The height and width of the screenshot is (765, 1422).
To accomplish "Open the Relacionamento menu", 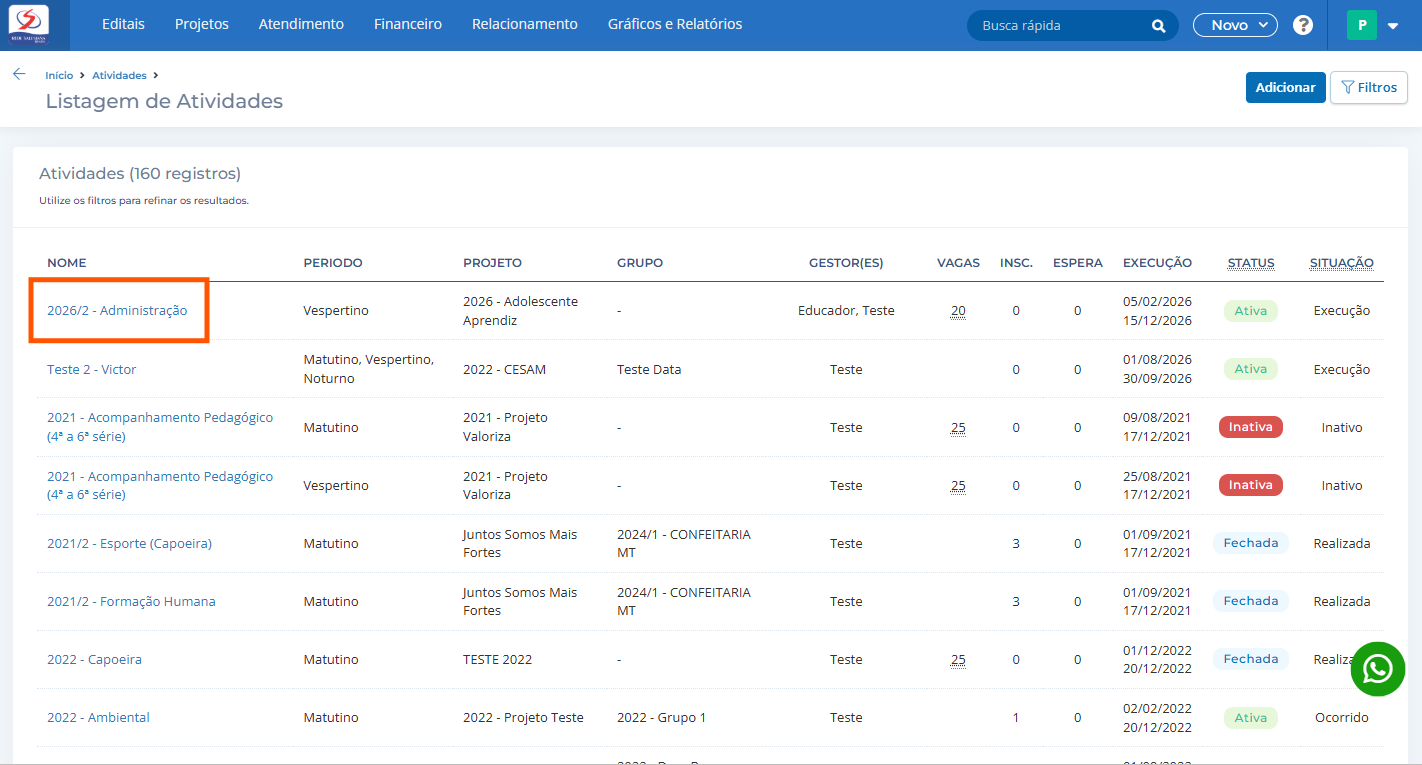I will (x=525, y=24).
